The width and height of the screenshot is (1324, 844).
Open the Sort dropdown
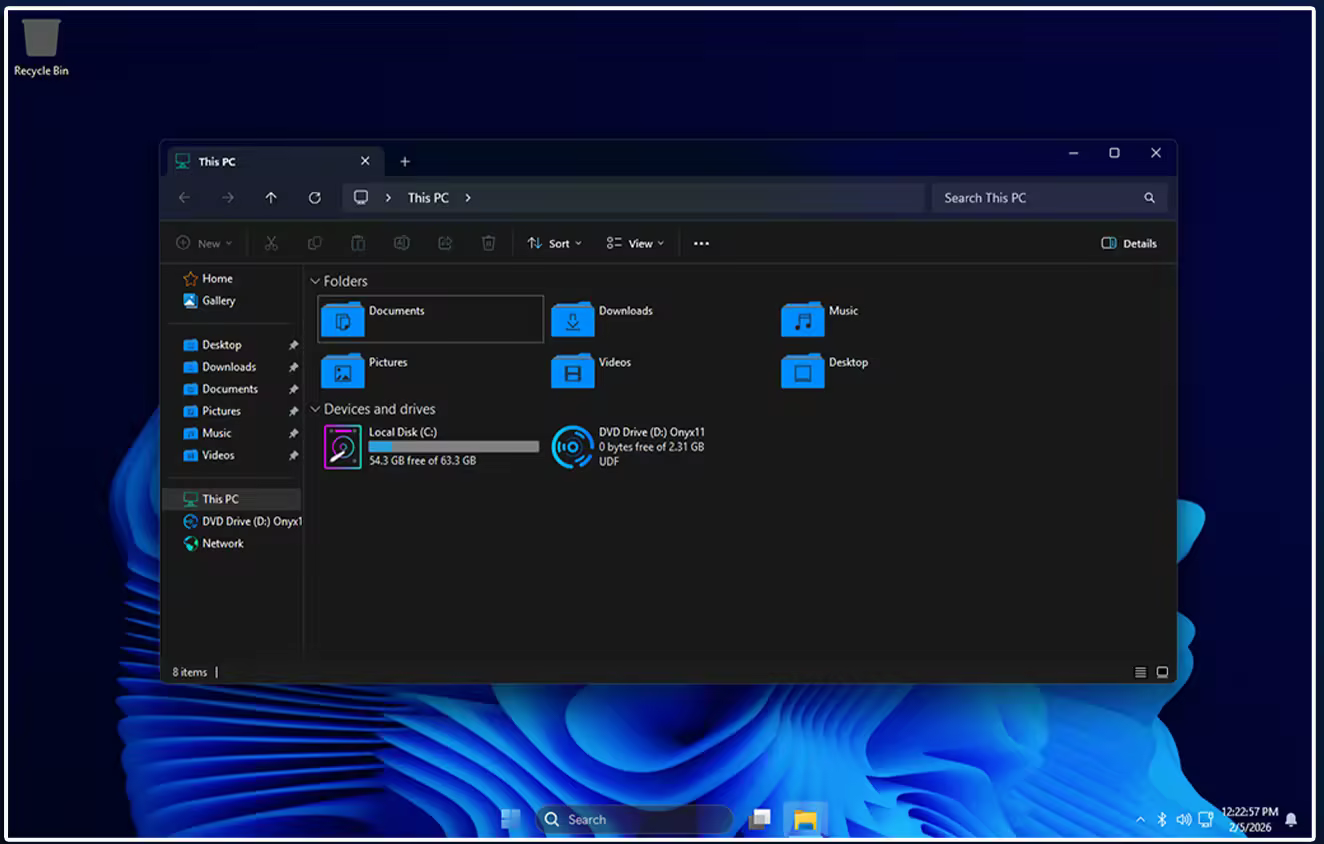click(554, 243)
